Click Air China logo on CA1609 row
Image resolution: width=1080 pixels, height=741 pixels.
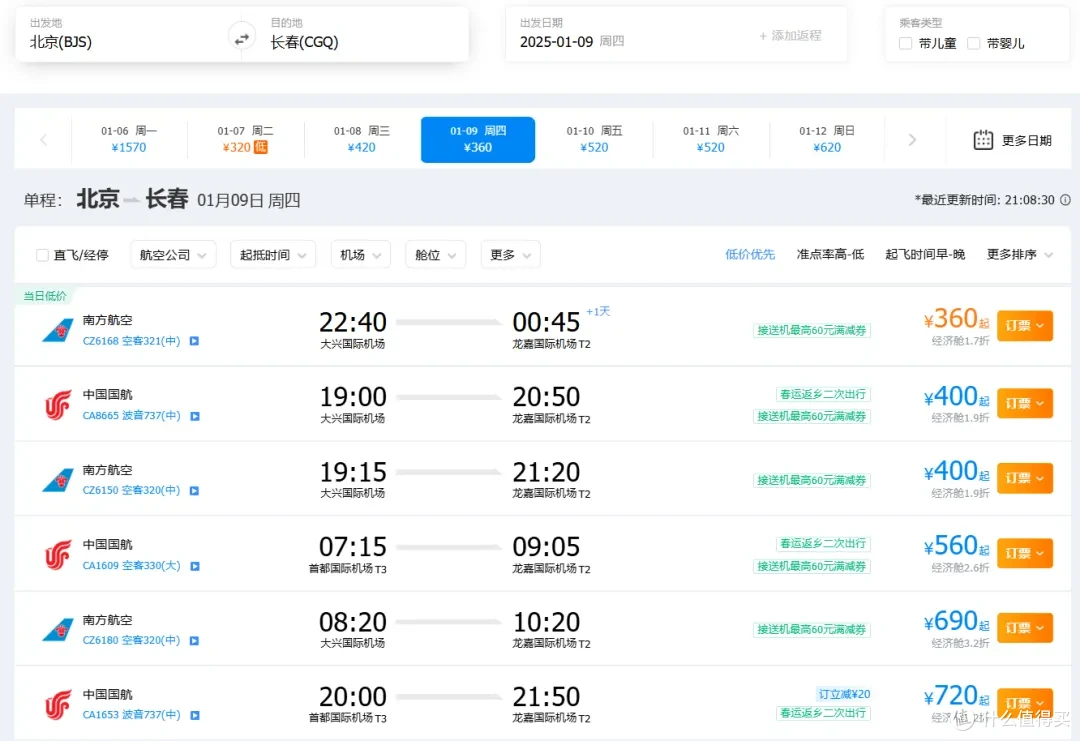pyautogui.click(x=58, y=555)
